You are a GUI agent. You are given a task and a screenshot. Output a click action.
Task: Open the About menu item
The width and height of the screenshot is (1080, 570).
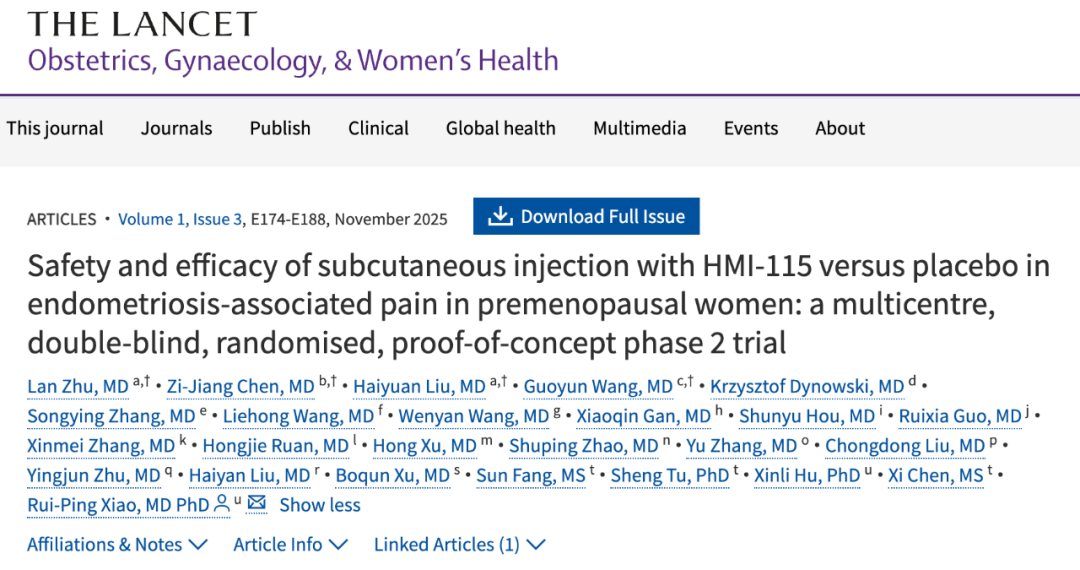[x=840, y=128]
